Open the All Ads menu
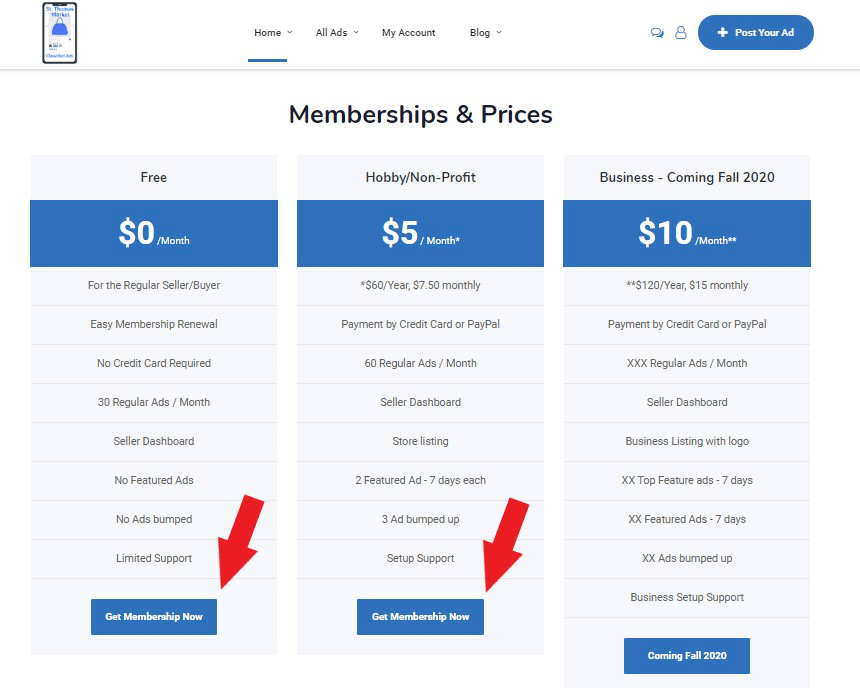 click(x=331, y=33)
